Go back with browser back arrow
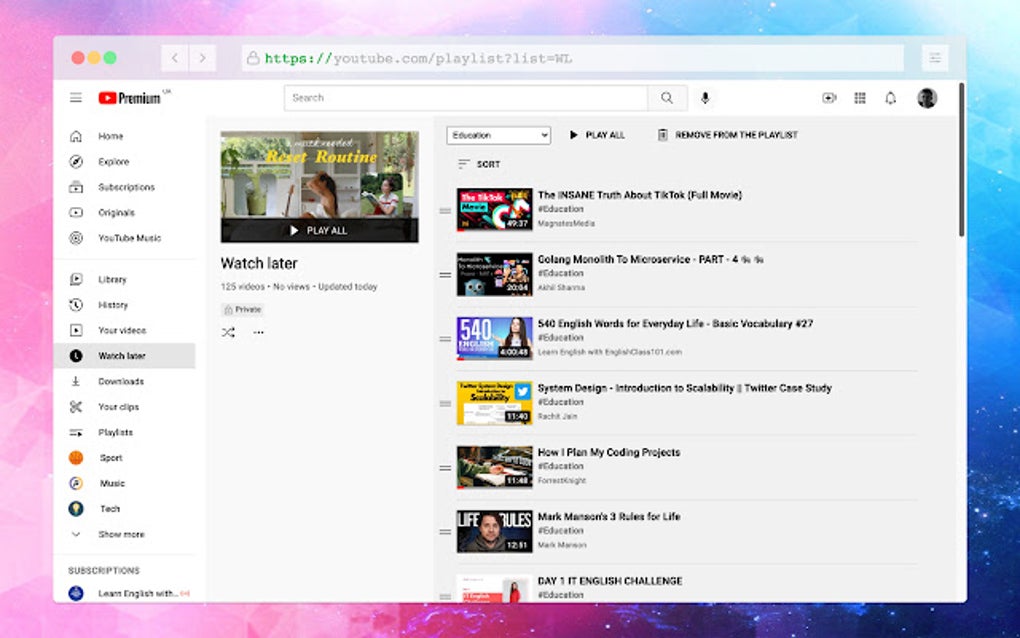Viewport: 1020px width, 638px height. 174,58
